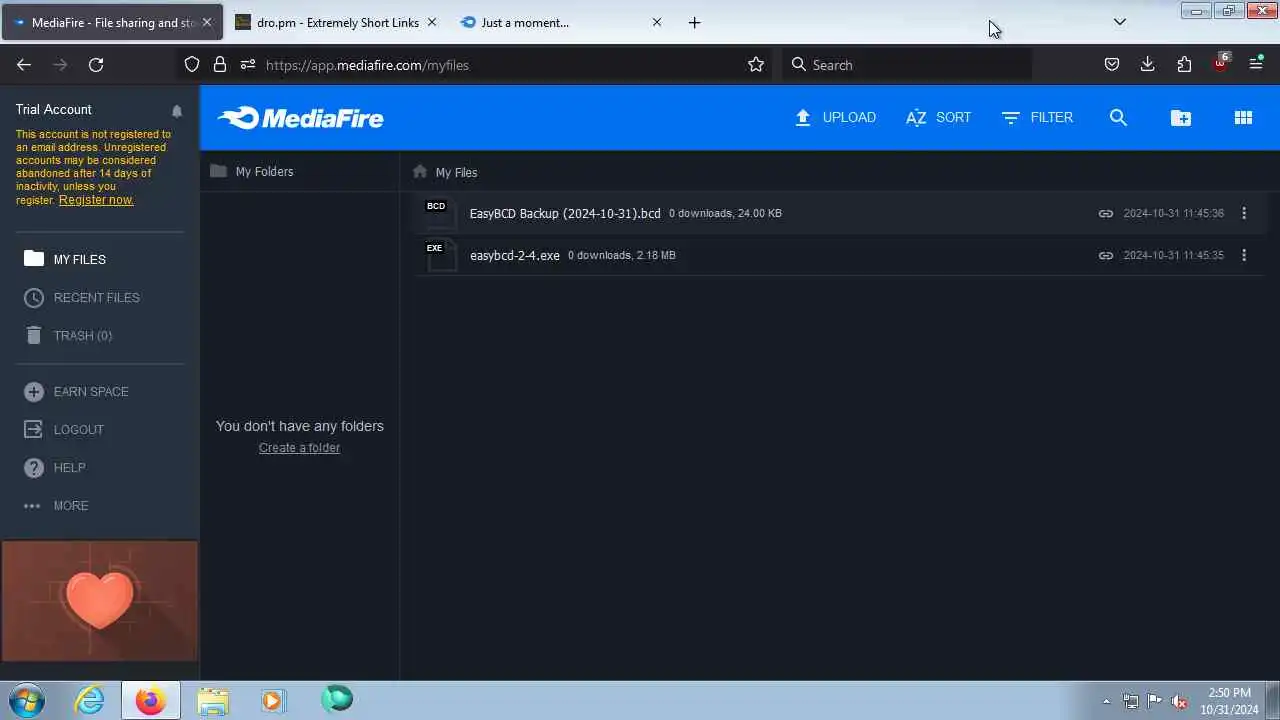Expand the More menu in sidebar

tap(56, 505)
